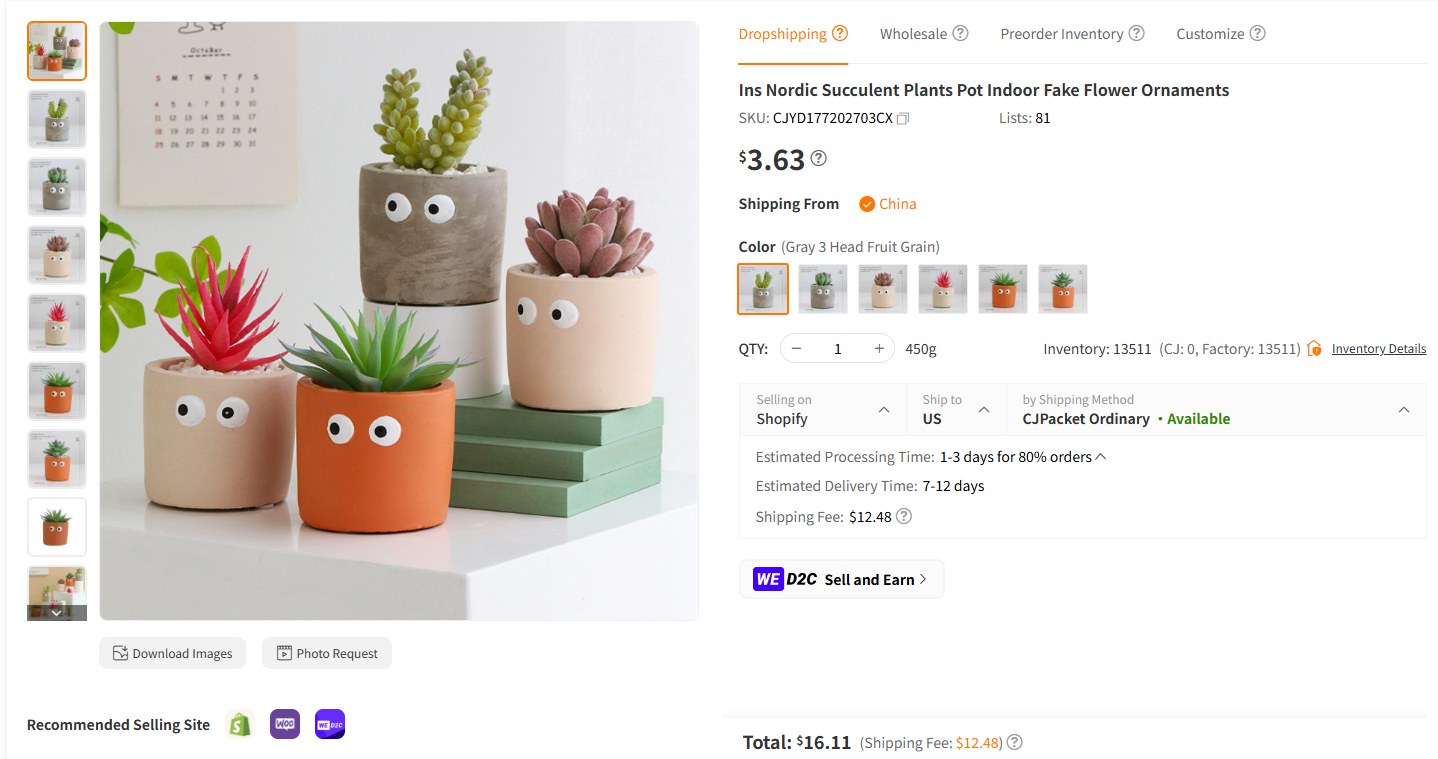The image size is (1438, 759).
Task: Click the orange China checkmark badge
Action: pos(868,203)
